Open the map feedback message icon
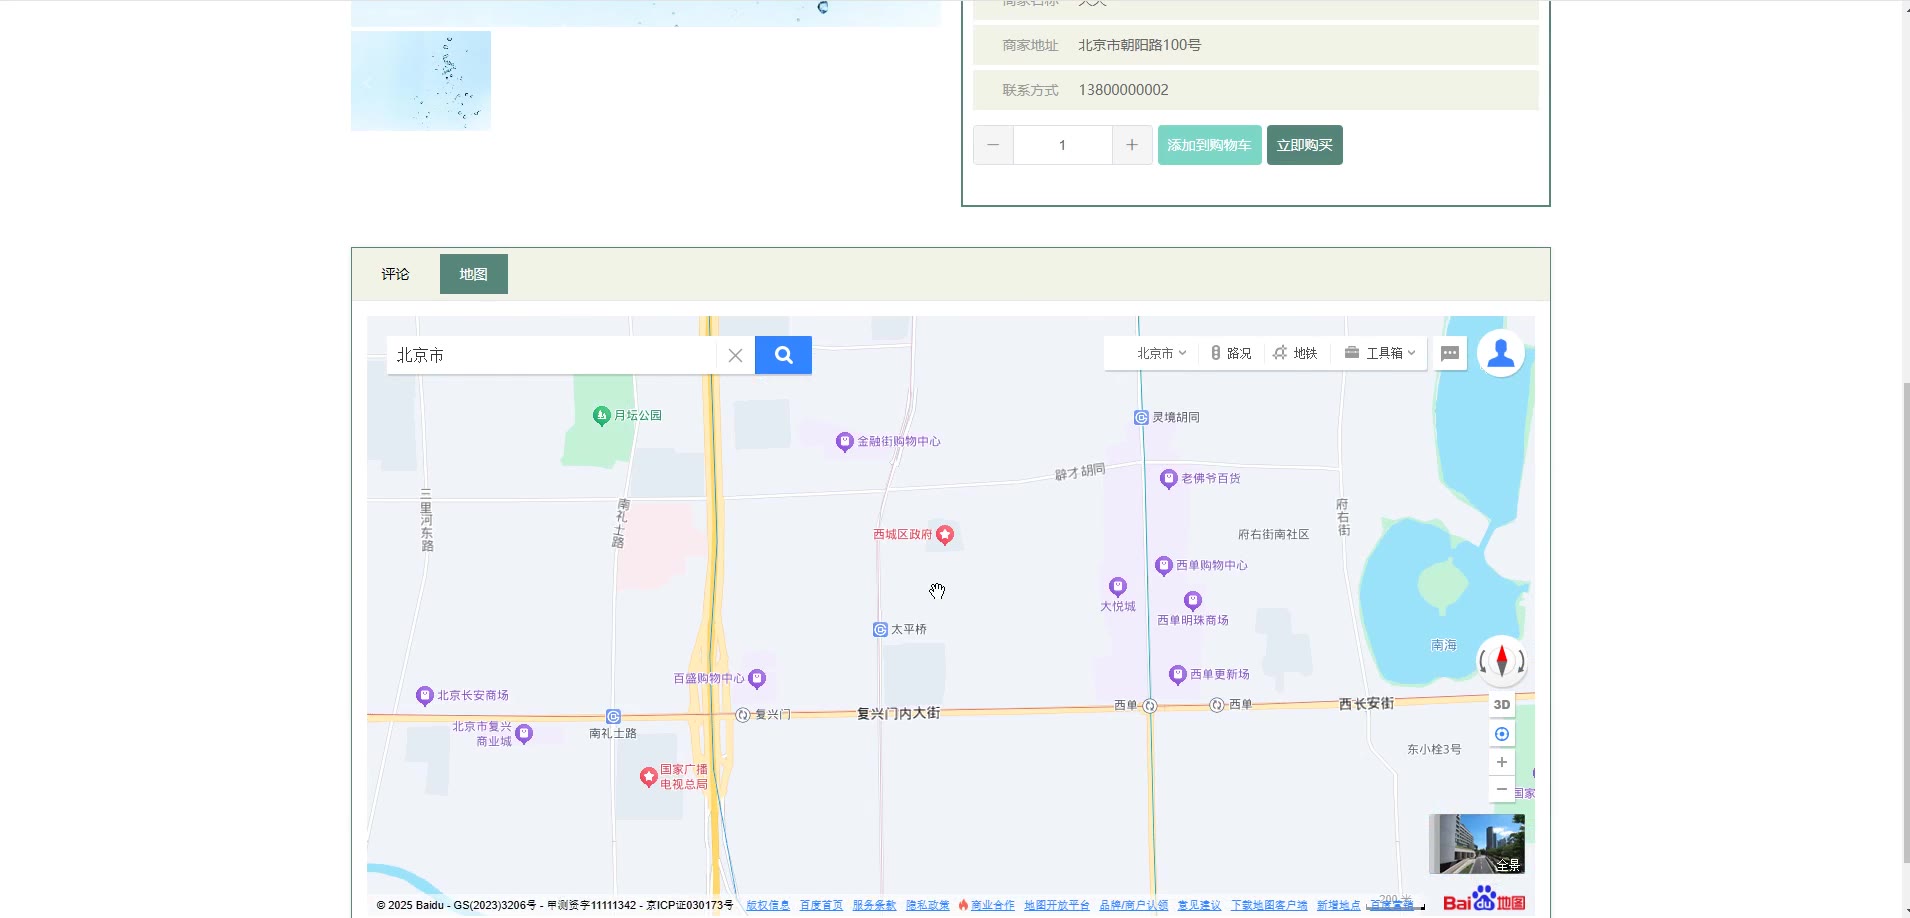This screenshot has width=1910, height=918. tap(1450, 353)
